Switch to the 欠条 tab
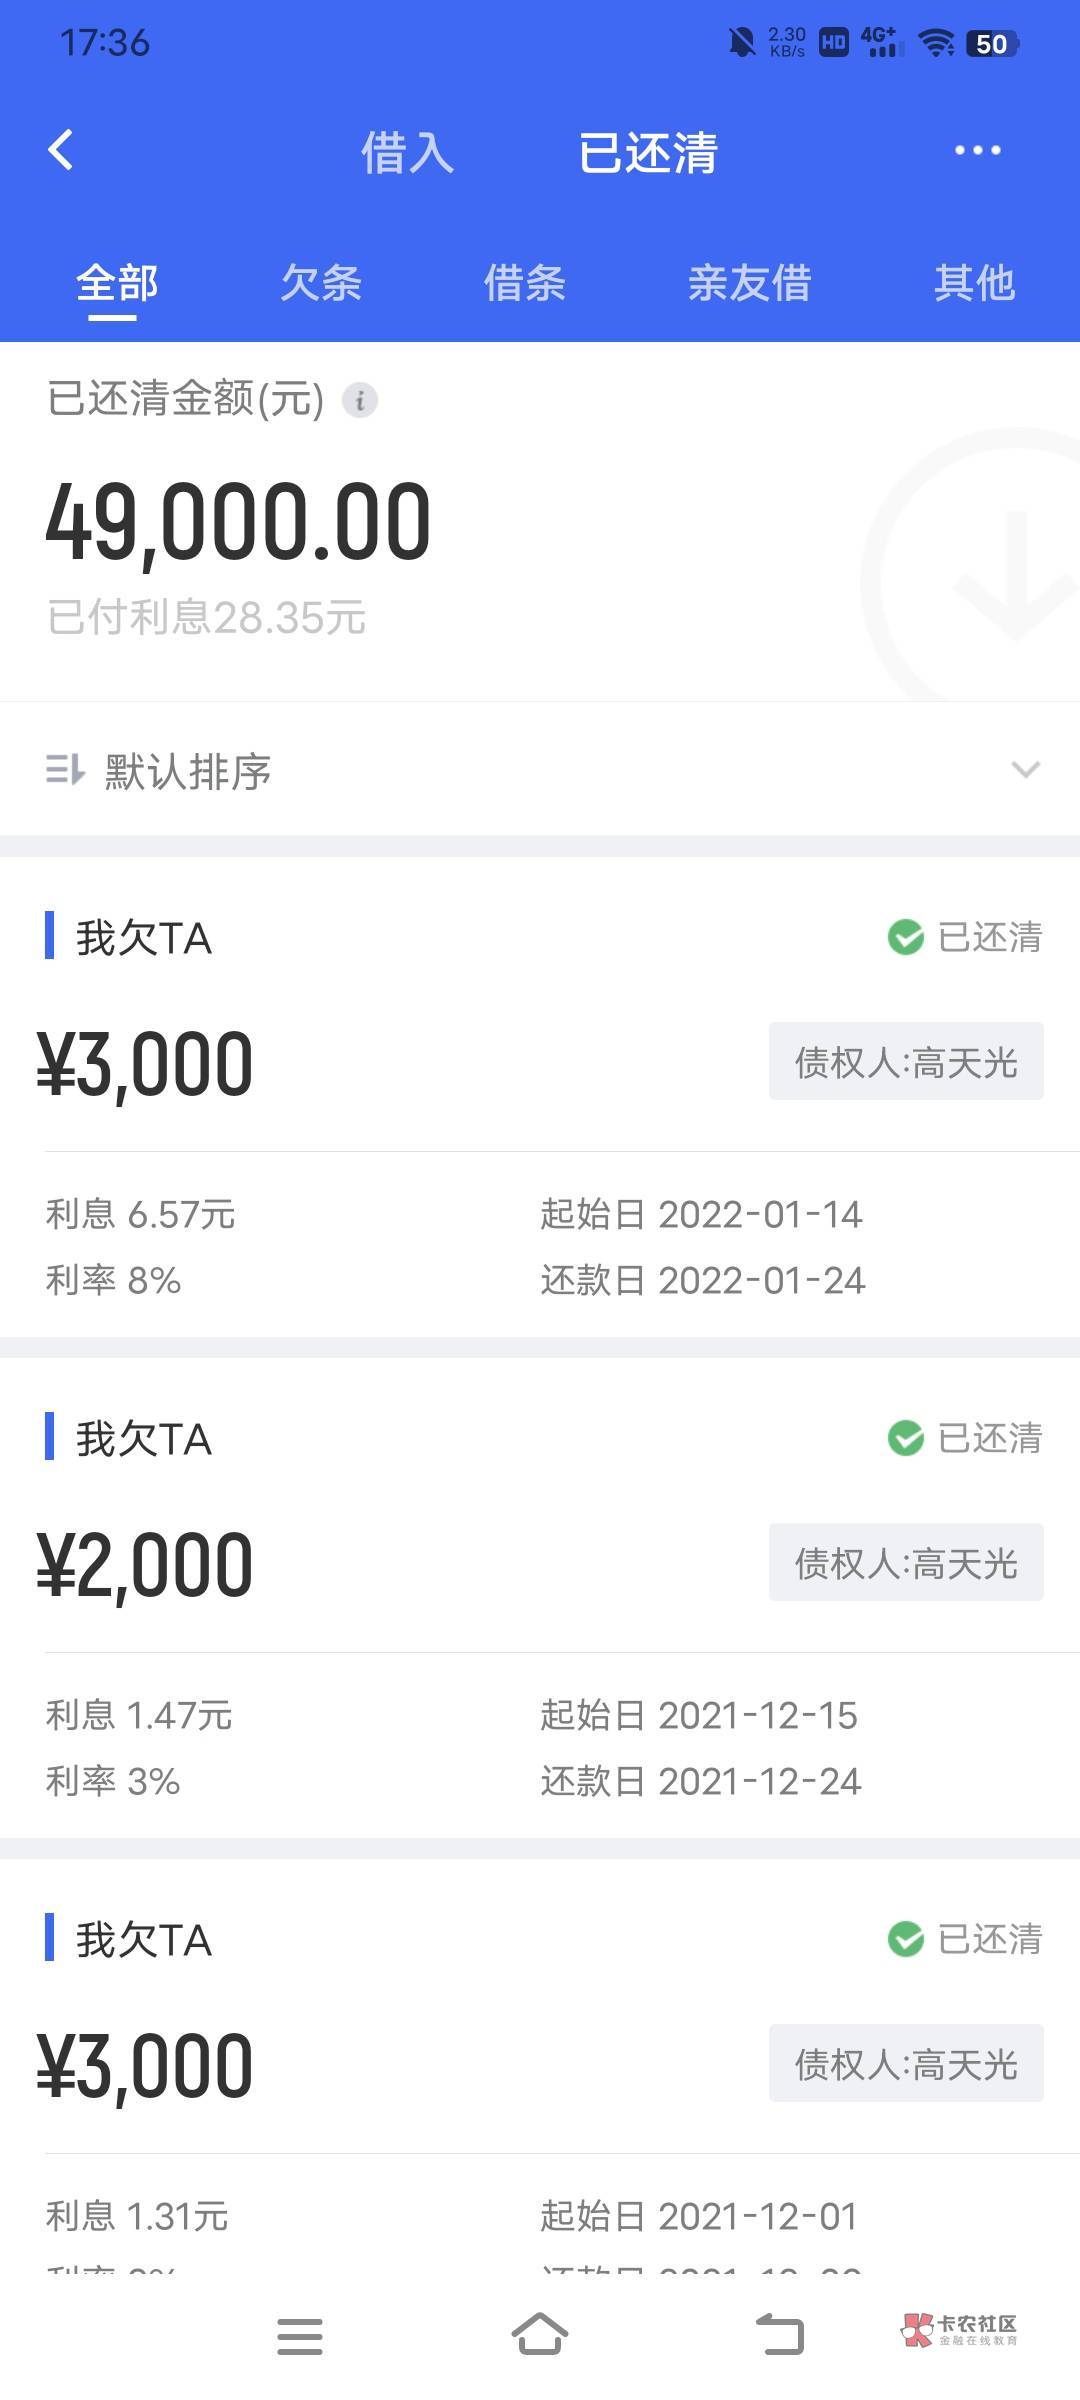The height and width of the screenshot is (2400, 1080). (321, 283)
